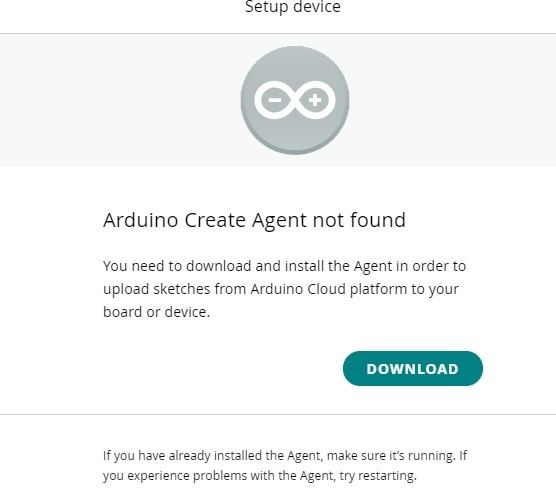Viewport: 556px width, 492px height.
Task: Click the words "upload sketches" in the description
Action: [x=156, y=289]
